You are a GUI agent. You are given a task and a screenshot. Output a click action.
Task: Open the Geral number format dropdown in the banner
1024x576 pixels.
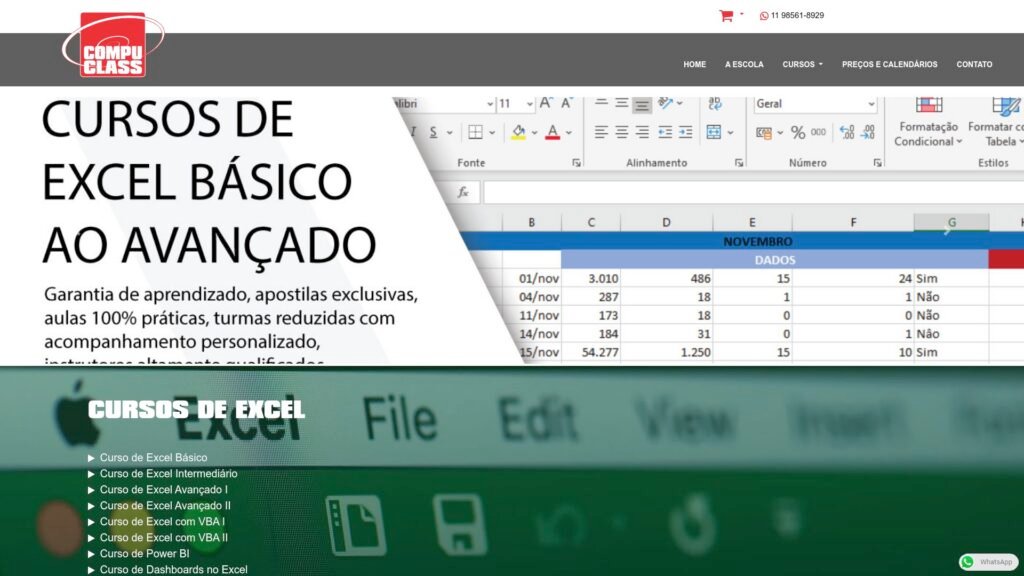click(x=815, y=103)
